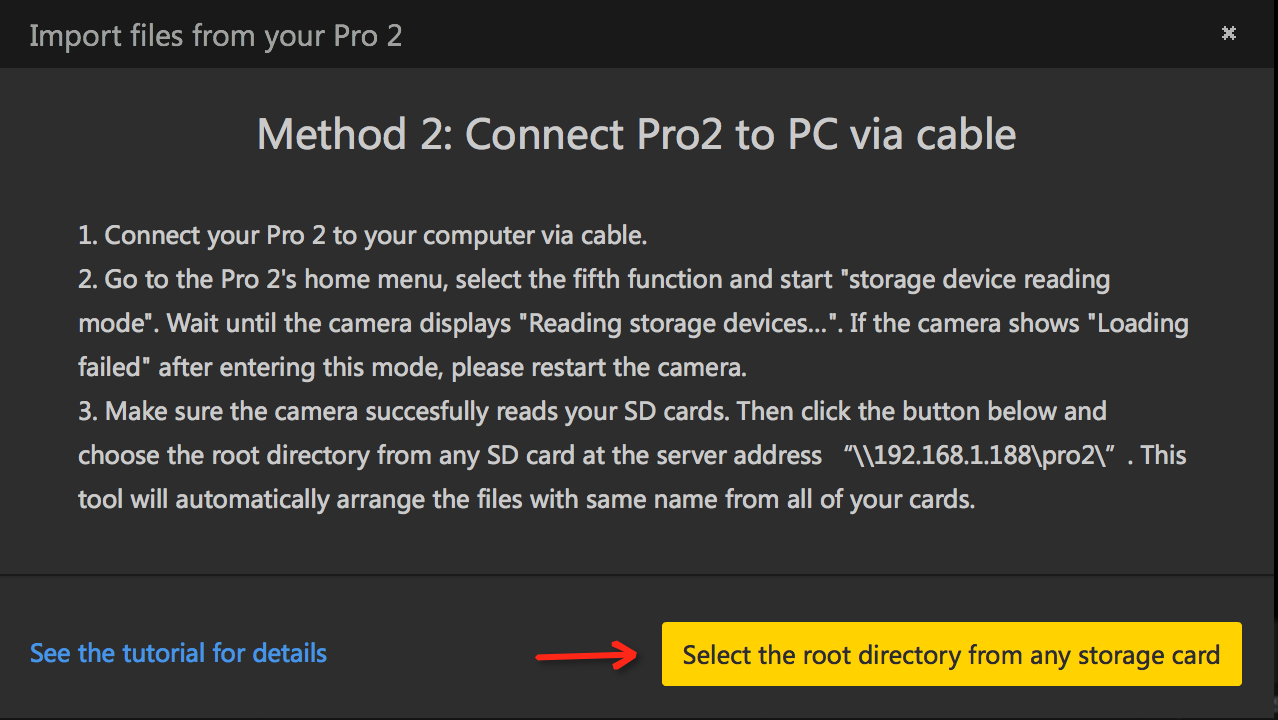Click the quoted 'storage device reading' text

point(979,279)
